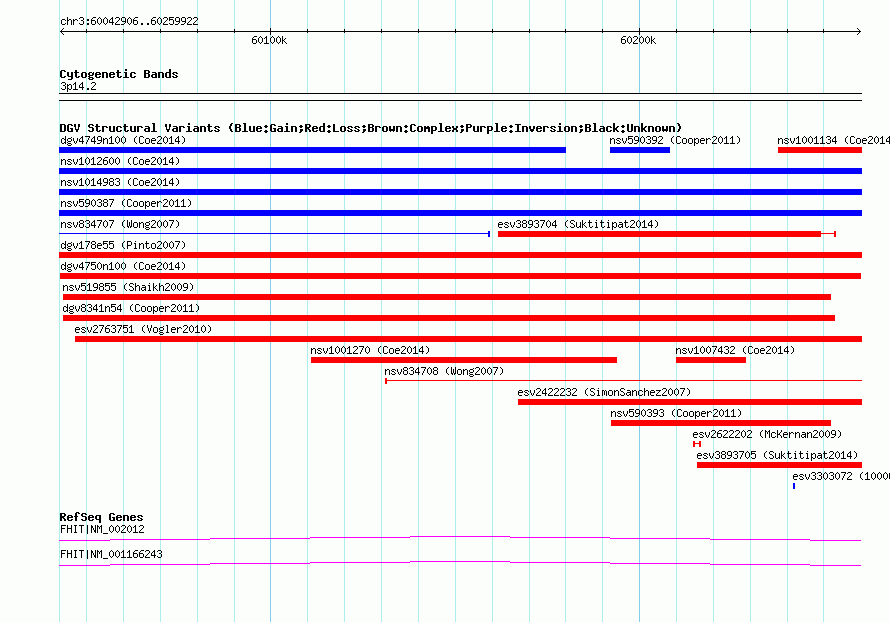Open the esv2422232 (SimonSanchez2007) label

[604, 392]
